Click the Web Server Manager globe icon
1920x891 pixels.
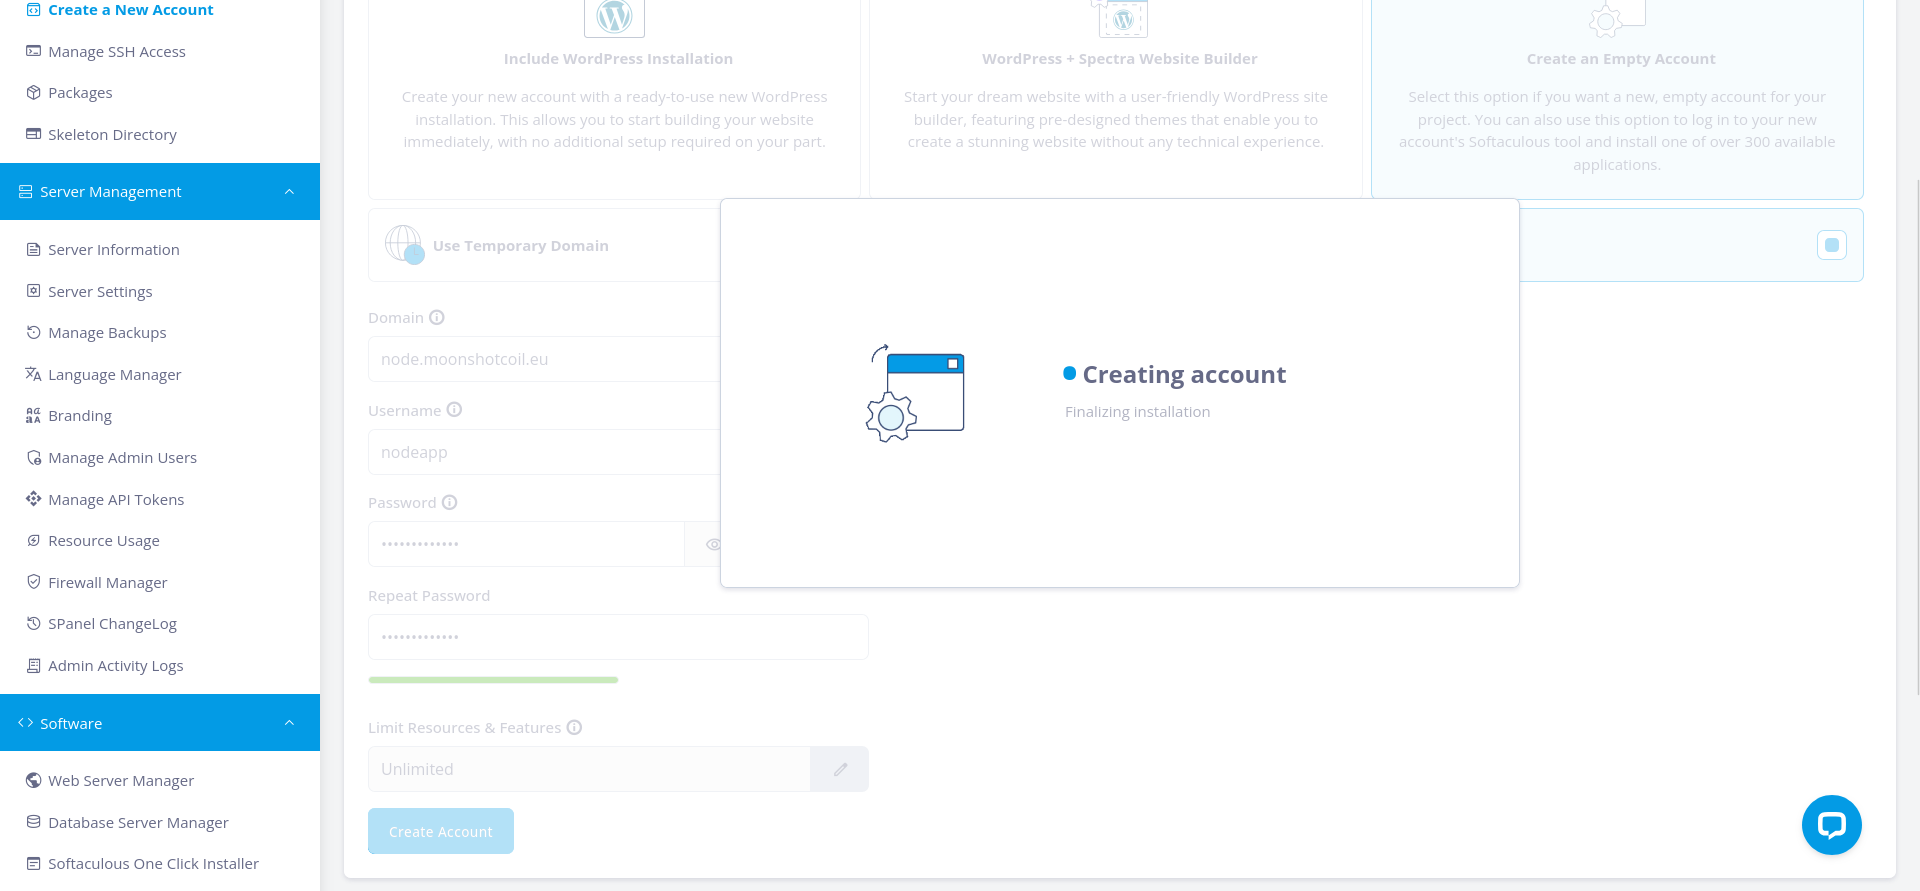33,780
